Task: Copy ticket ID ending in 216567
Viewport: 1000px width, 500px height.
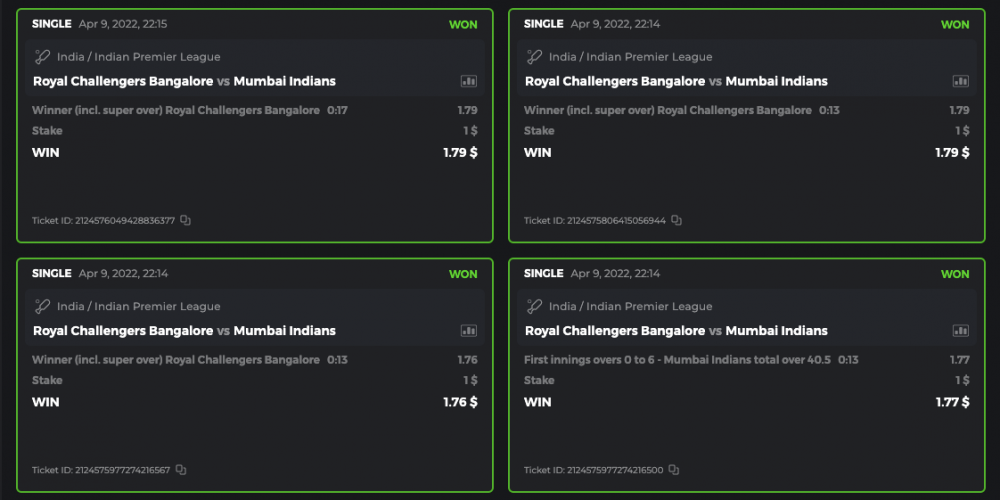Action: (x=181, y=470)
